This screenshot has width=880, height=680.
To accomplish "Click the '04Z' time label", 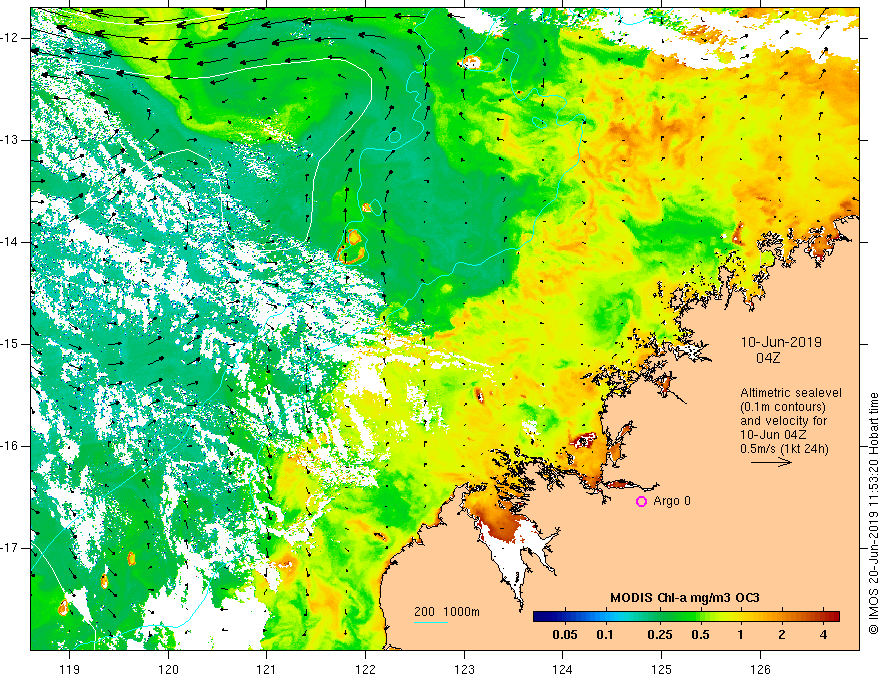I will 768,358.
